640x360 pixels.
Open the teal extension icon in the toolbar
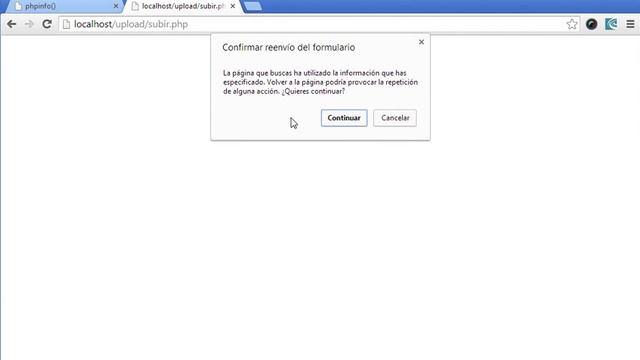point(611,24)
